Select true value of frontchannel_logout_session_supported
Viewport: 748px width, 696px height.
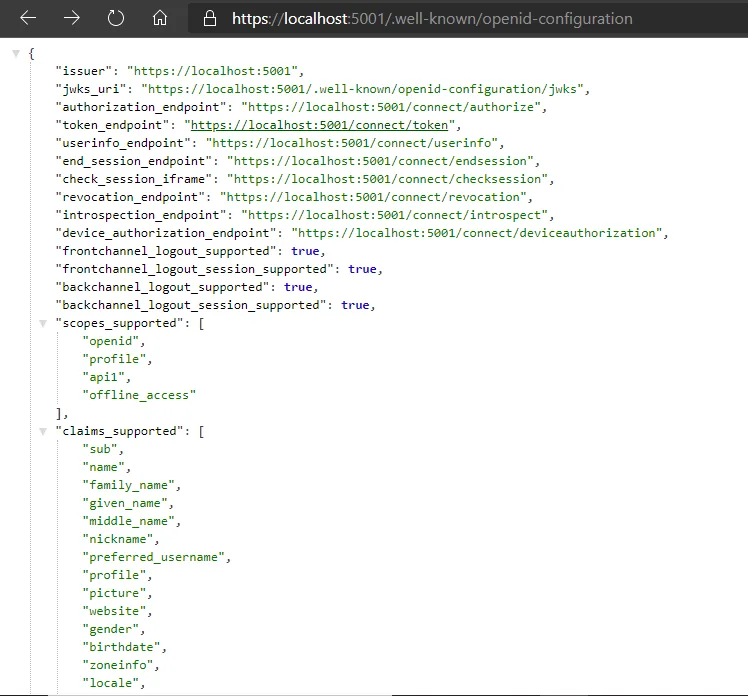coord(363,270)
